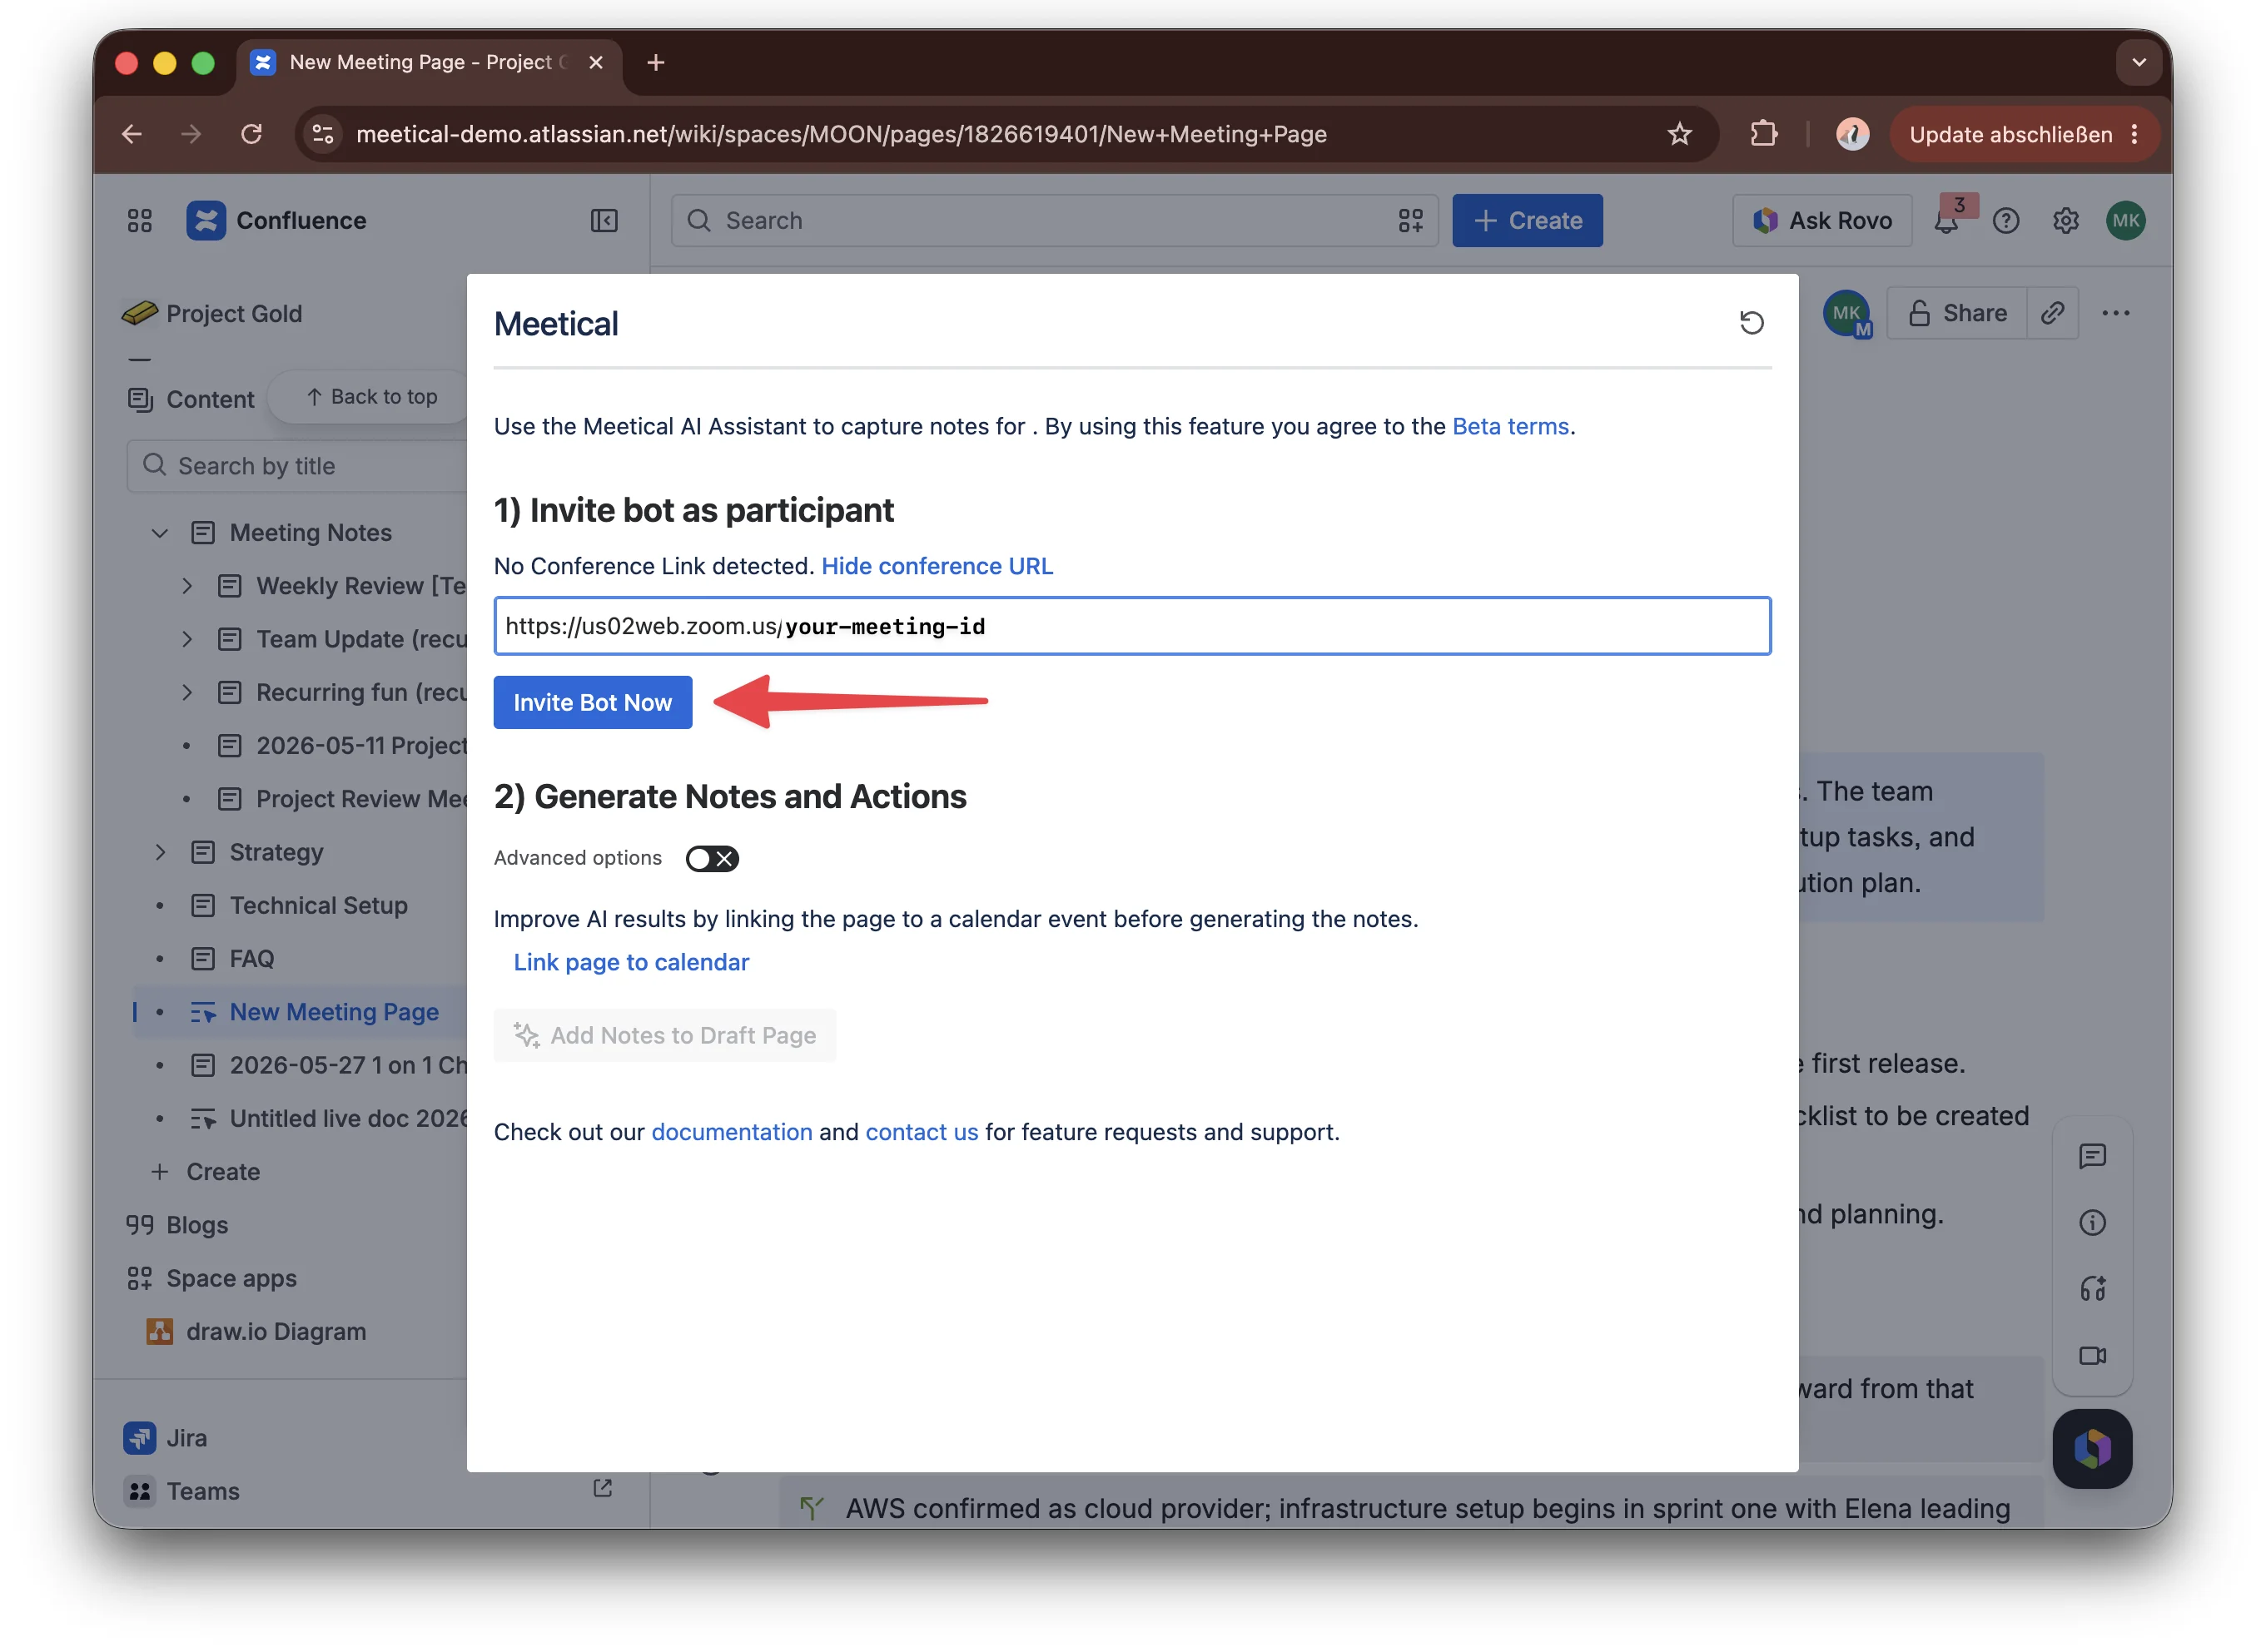Click the Invite Bot Now button

(592, 702)
